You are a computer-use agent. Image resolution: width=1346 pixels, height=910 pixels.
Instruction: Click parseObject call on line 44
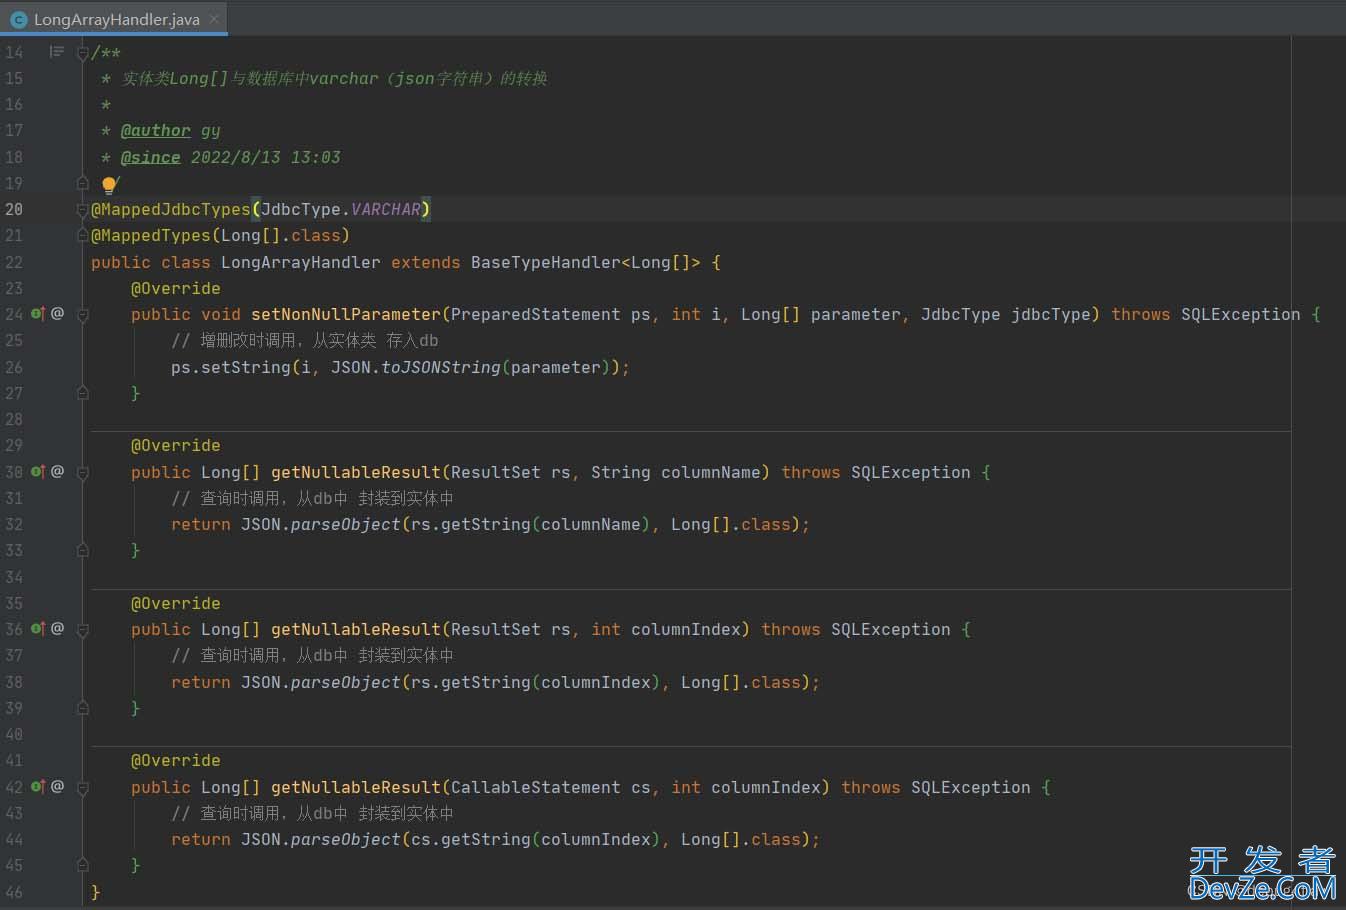346,839
